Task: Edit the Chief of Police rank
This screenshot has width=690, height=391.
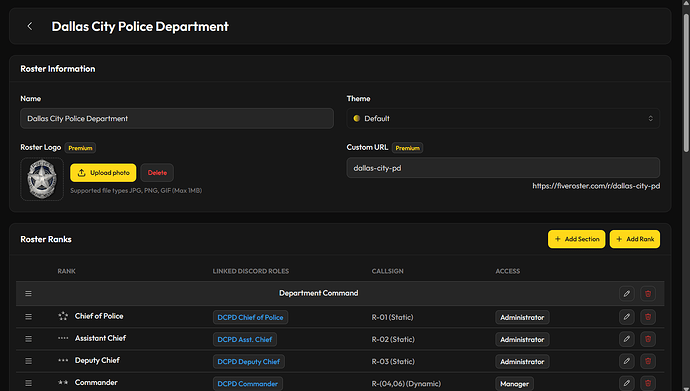Action: (x=627, y=317)
